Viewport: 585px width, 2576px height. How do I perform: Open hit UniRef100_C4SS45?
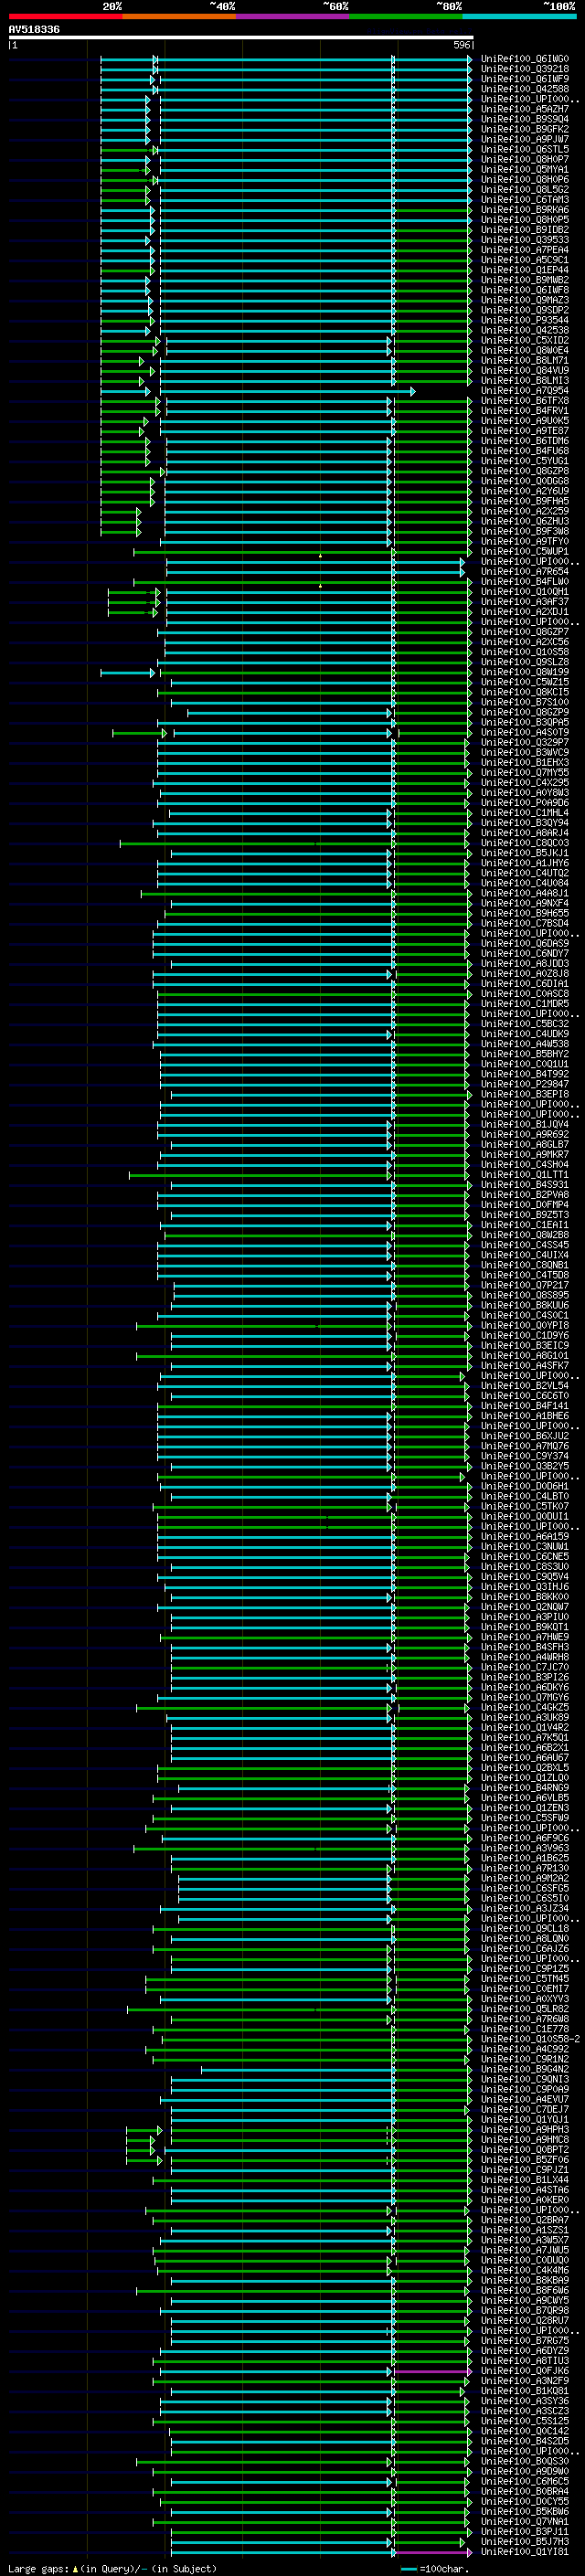coord(525,1245)
